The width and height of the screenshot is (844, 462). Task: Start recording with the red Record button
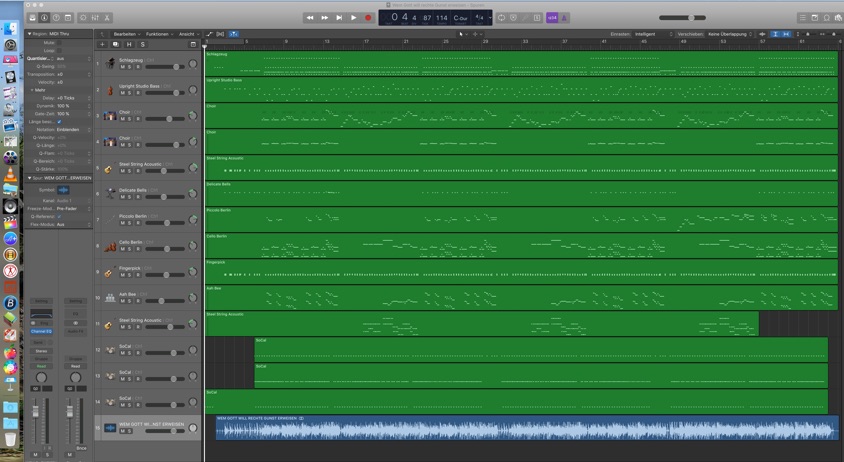[368, 18]
